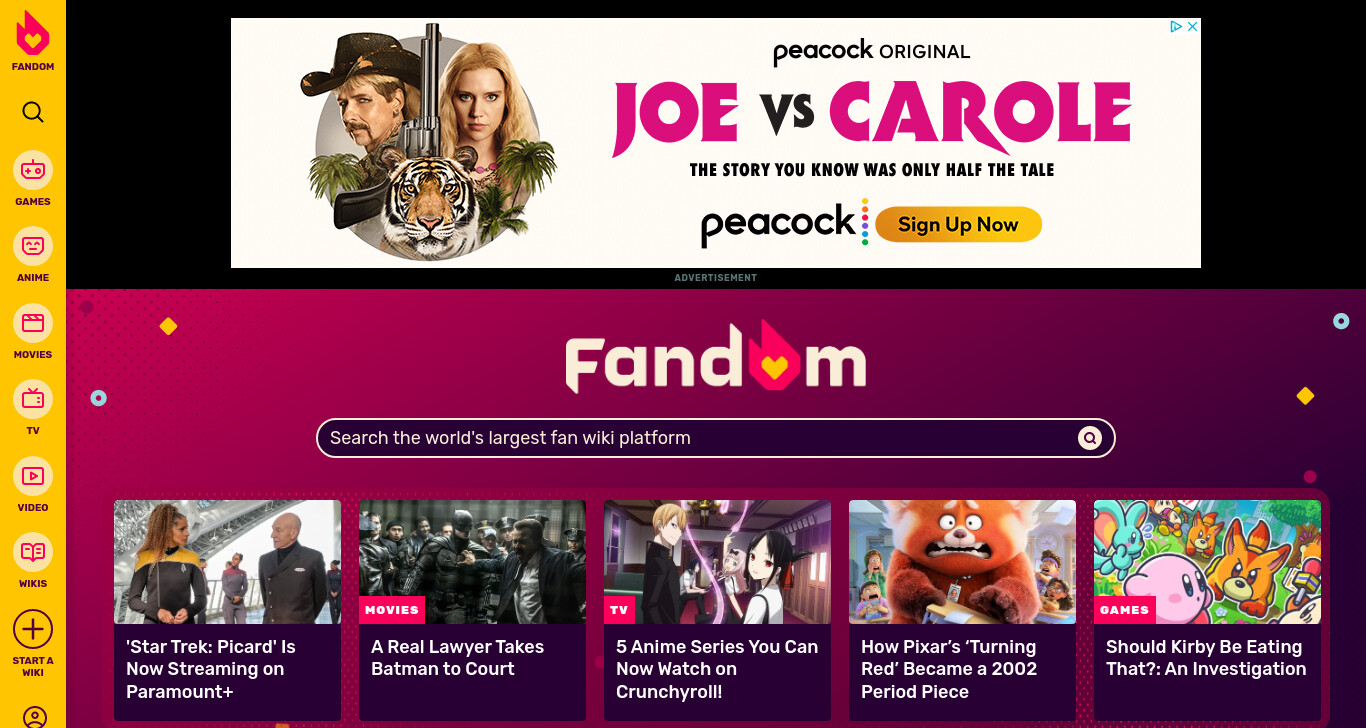Click the TV tag on anime card

pyautogui.click(x=619, y=610)
